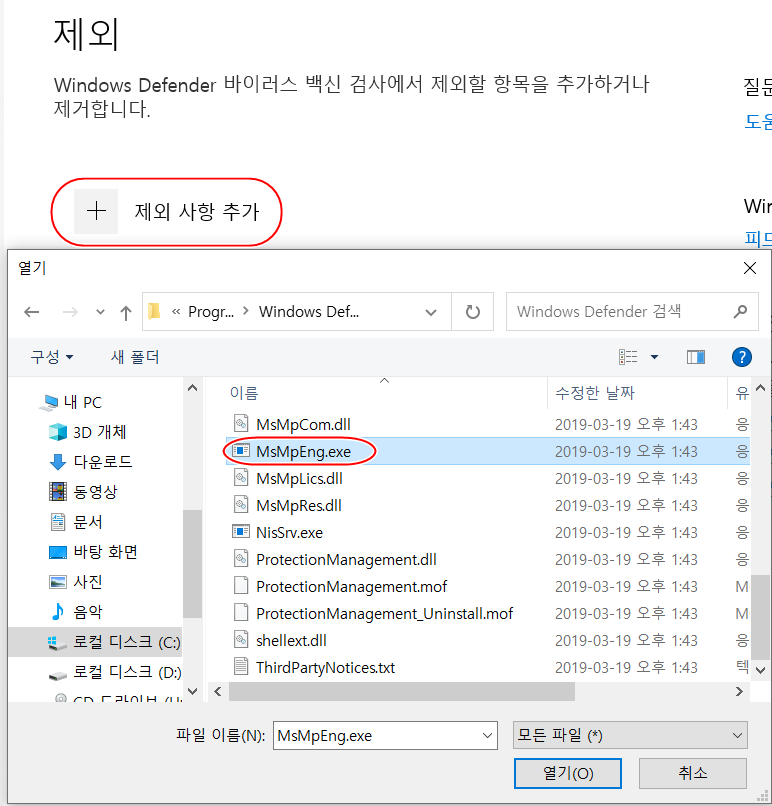Change the file list view layout
The height and width of the screenshot is (806, 772).
628,357
